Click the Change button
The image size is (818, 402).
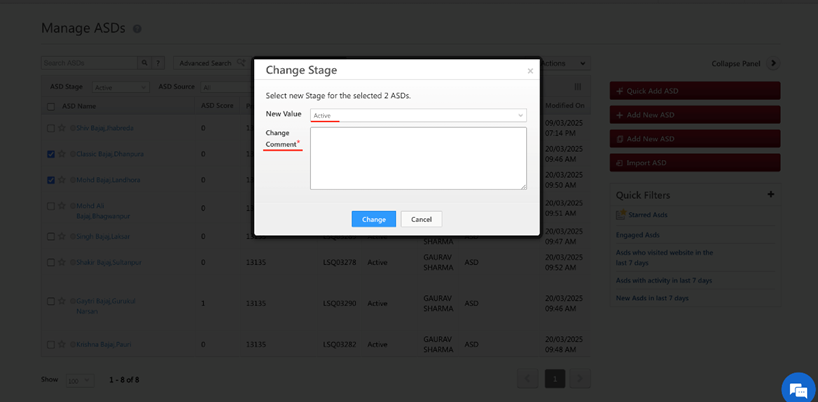[373, 219]
